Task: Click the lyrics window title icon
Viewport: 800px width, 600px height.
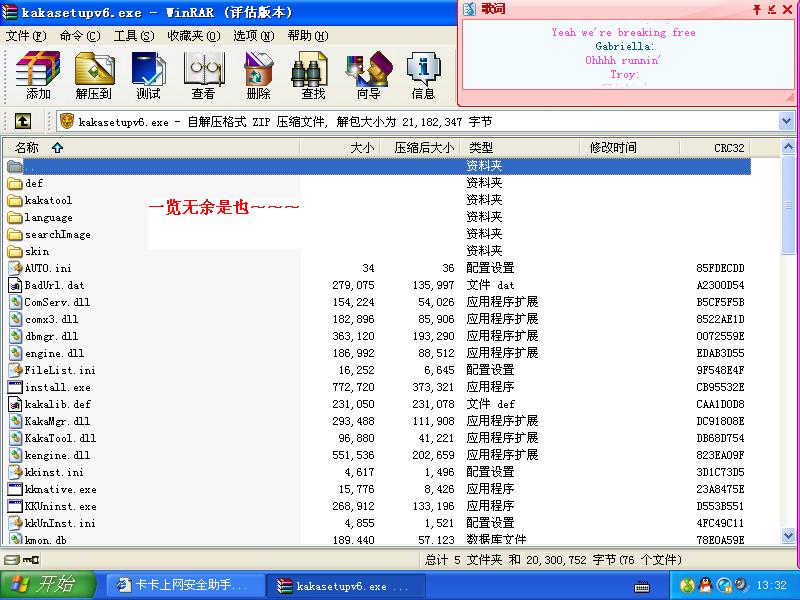Action: coord(469,9)
